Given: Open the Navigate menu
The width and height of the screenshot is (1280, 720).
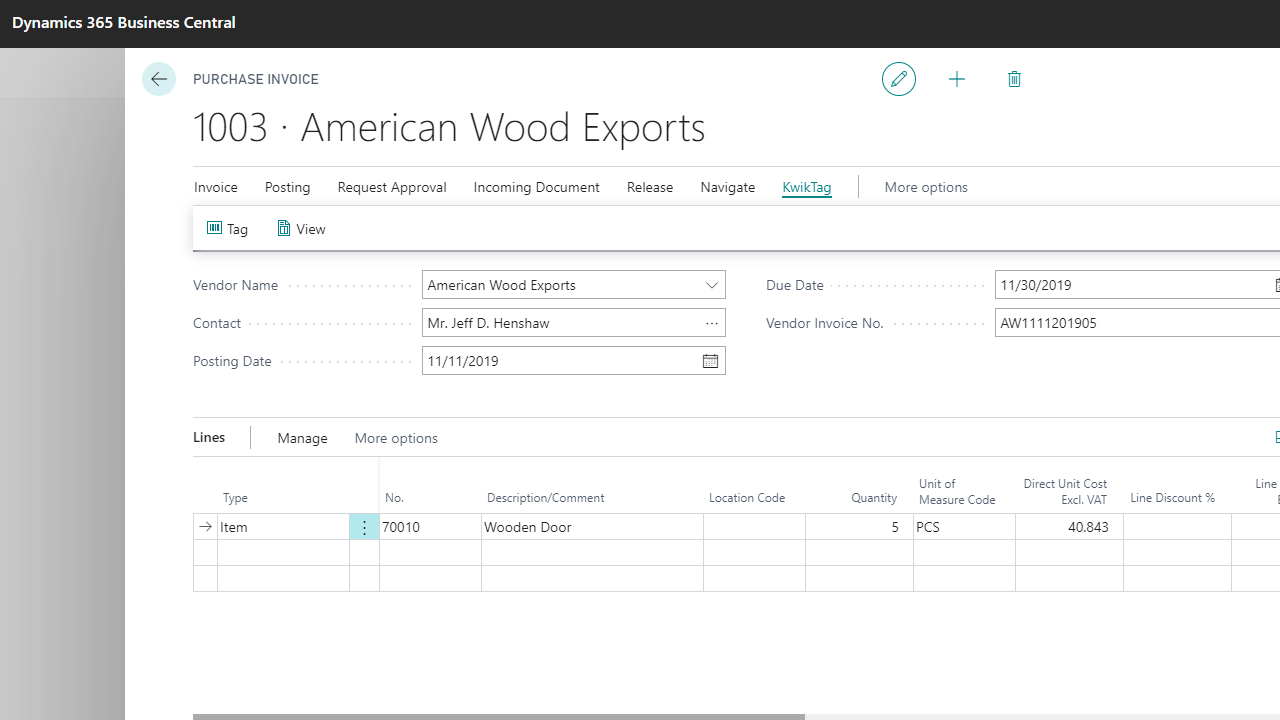Looking at the screenshot, I should tap(728, 187).
